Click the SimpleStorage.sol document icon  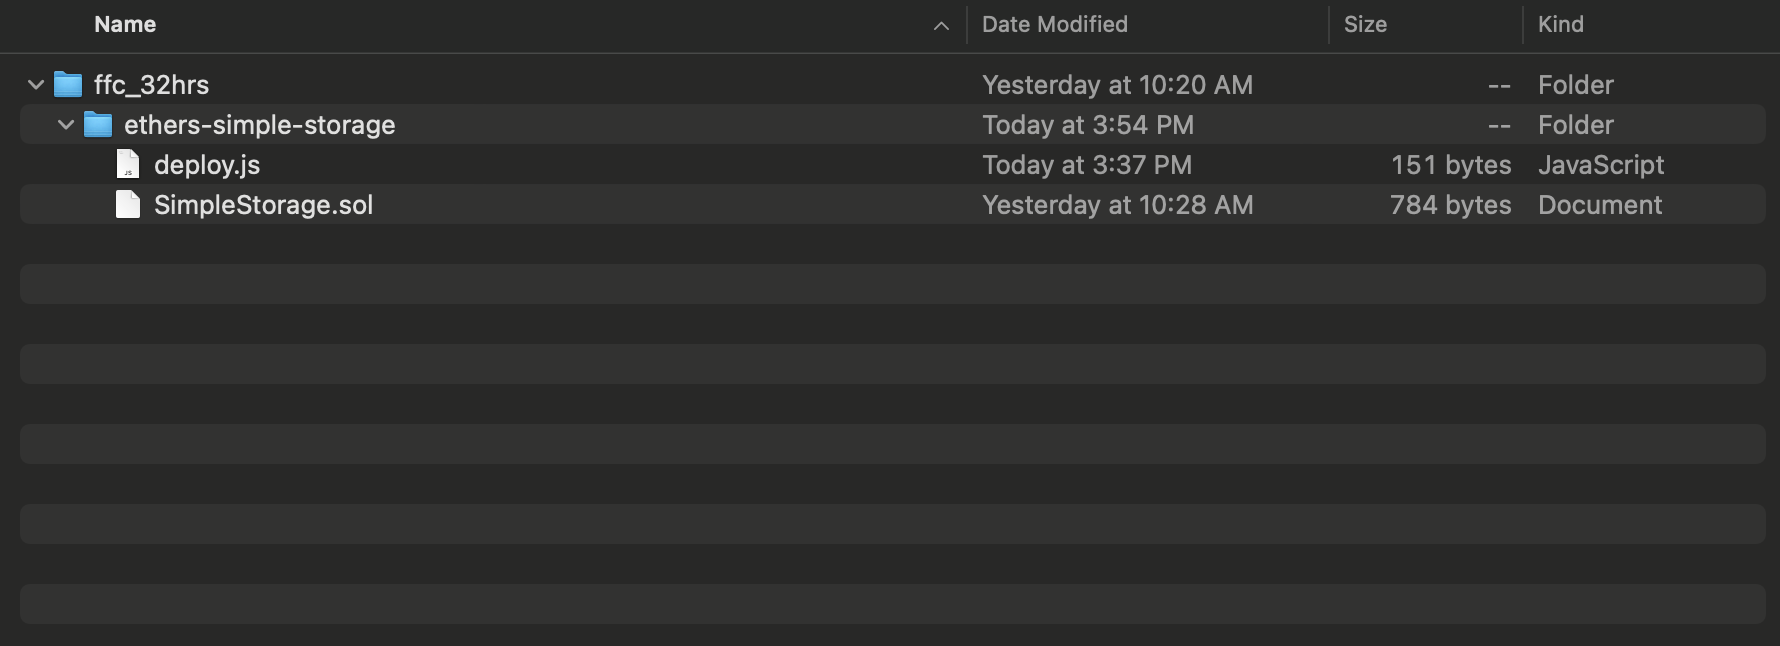coord(128,204)
